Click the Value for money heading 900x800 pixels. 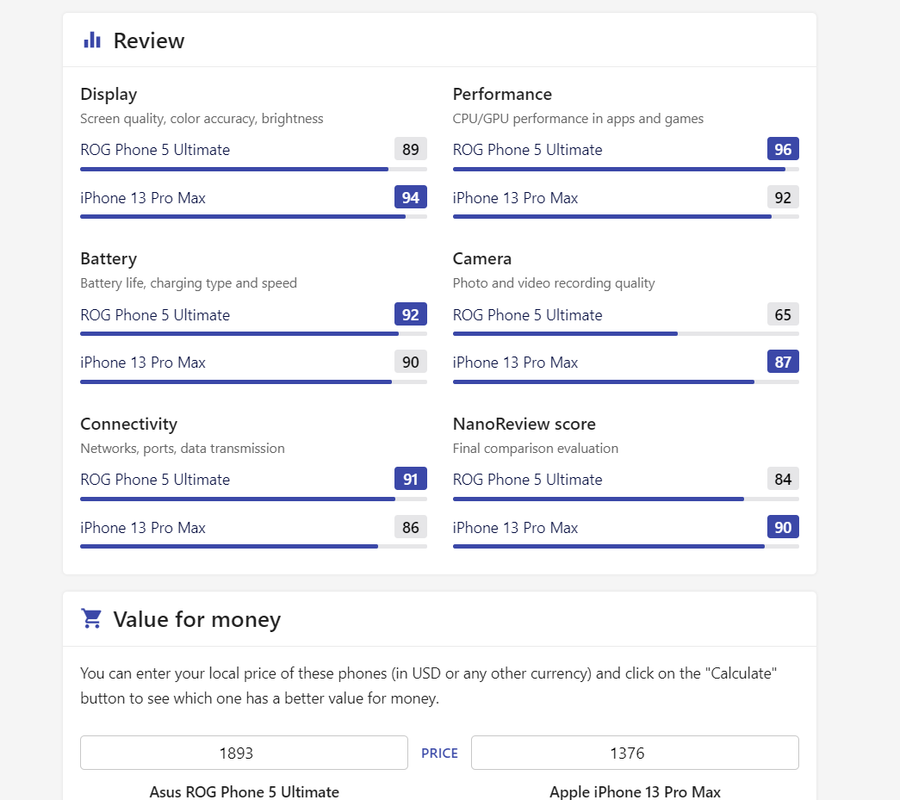(x=197, y=620)
